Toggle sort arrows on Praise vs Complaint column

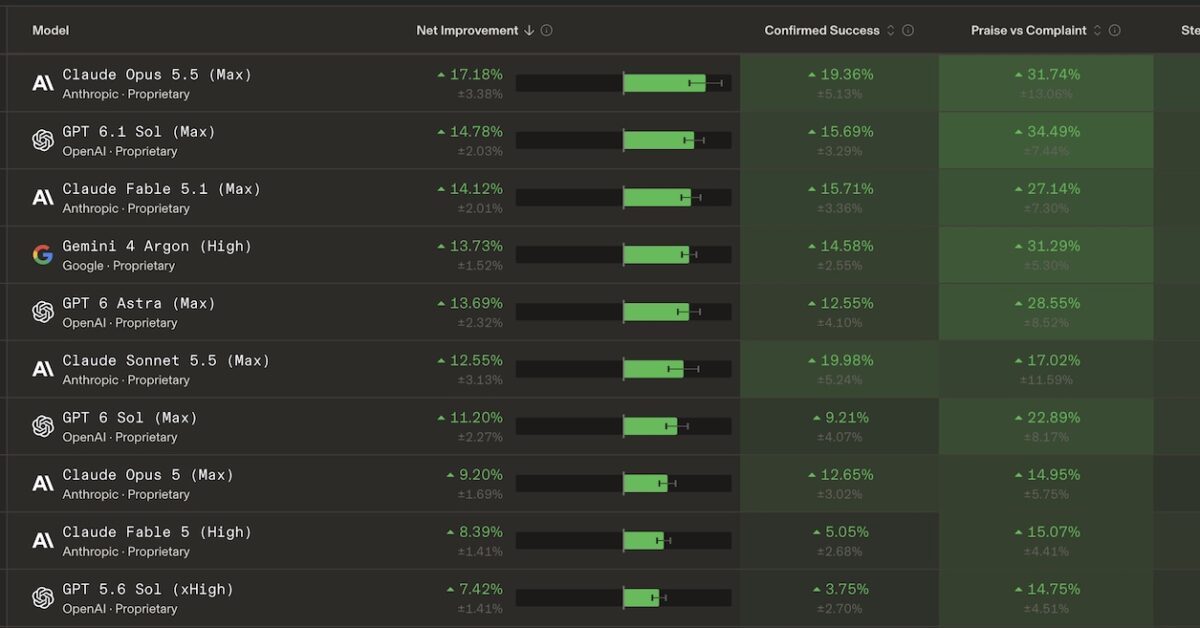pos(1097,30)
